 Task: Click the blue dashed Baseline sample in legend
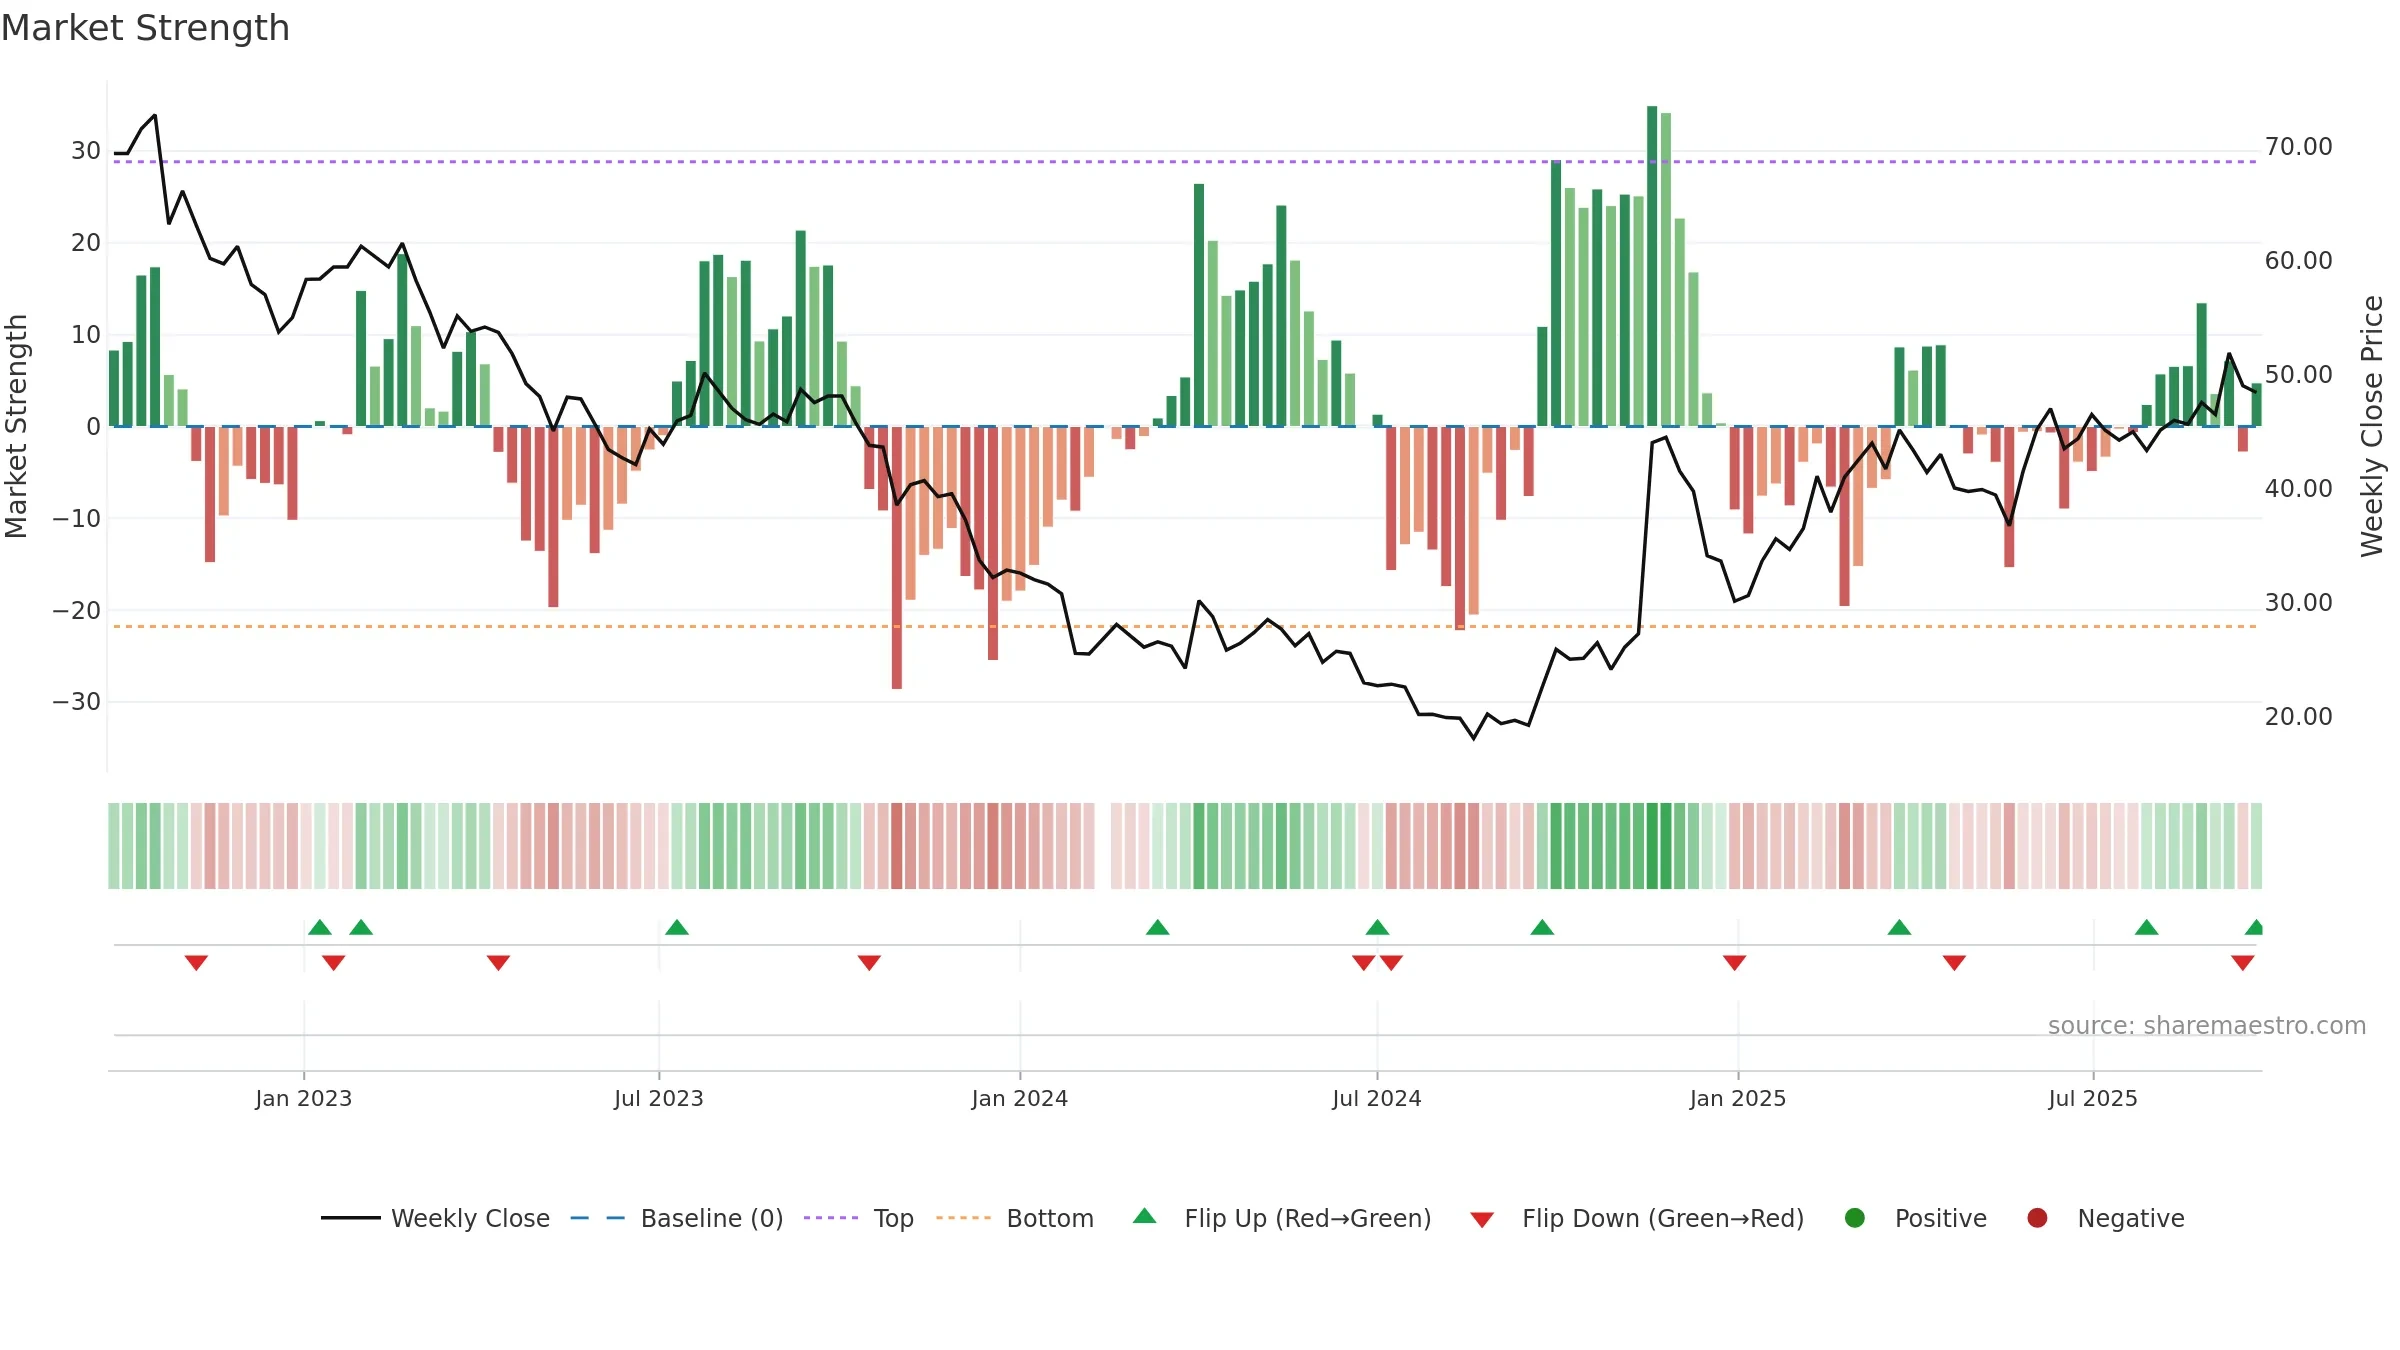[x=598, y=1218]
